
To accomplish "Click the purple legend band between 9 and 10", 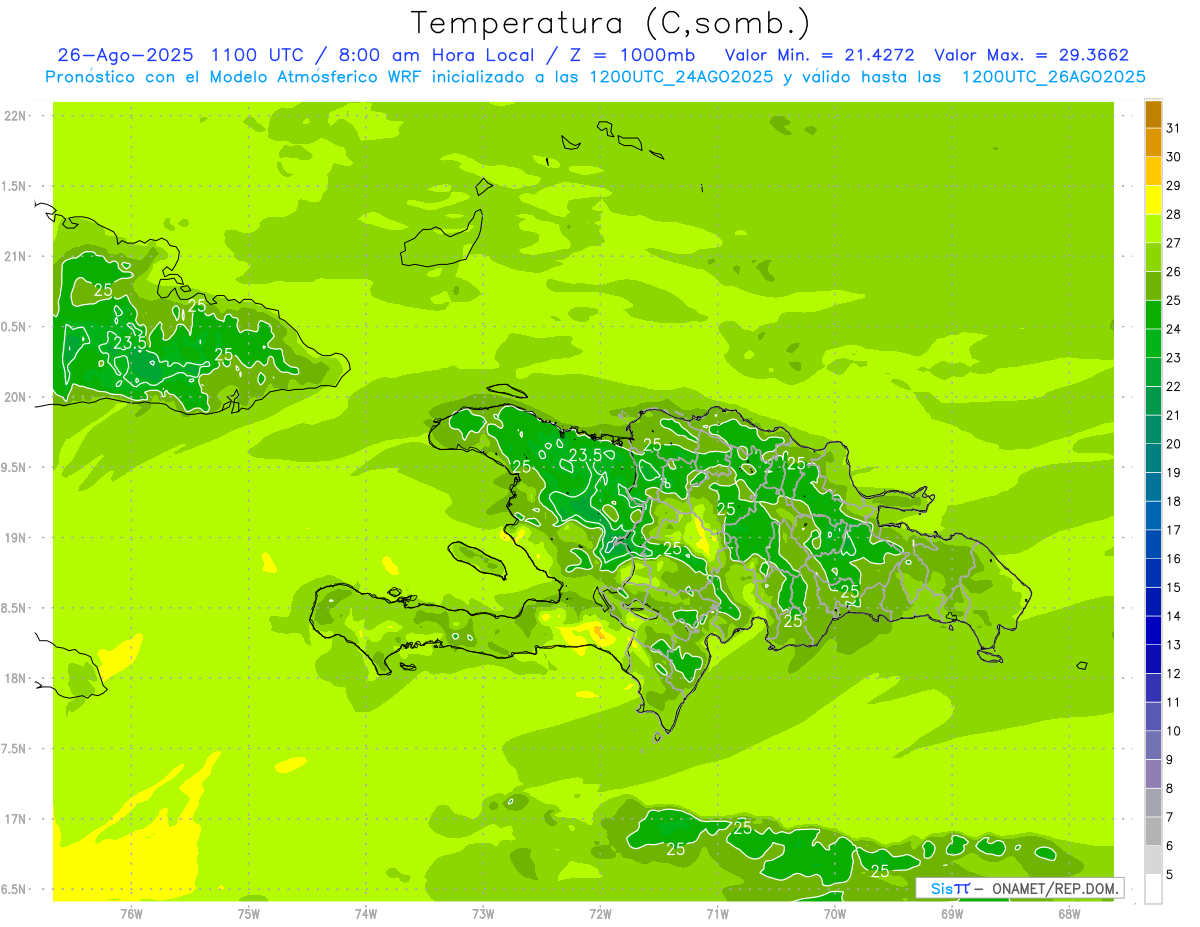I will click(1153, 745).
